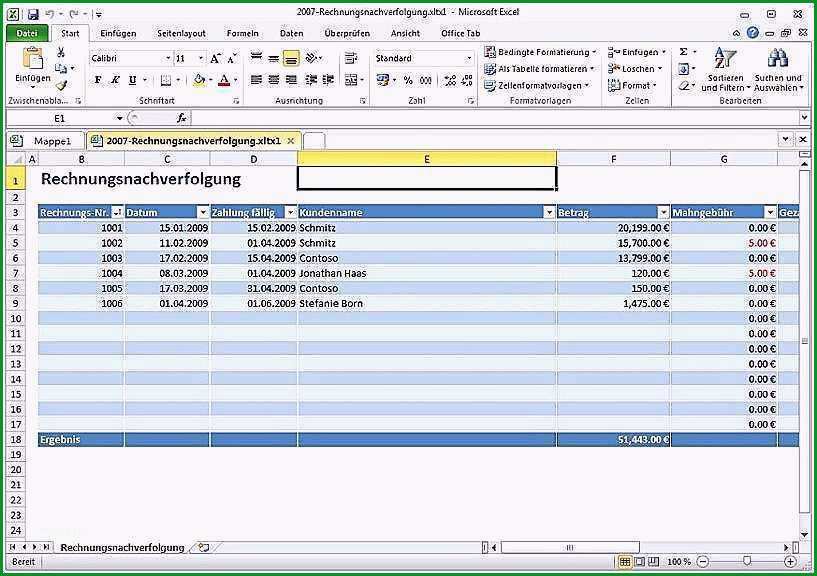Open Suchen und Auswählen binoculars menu
817x576 pixels.
pyautogui.click(x=778, y=69)
